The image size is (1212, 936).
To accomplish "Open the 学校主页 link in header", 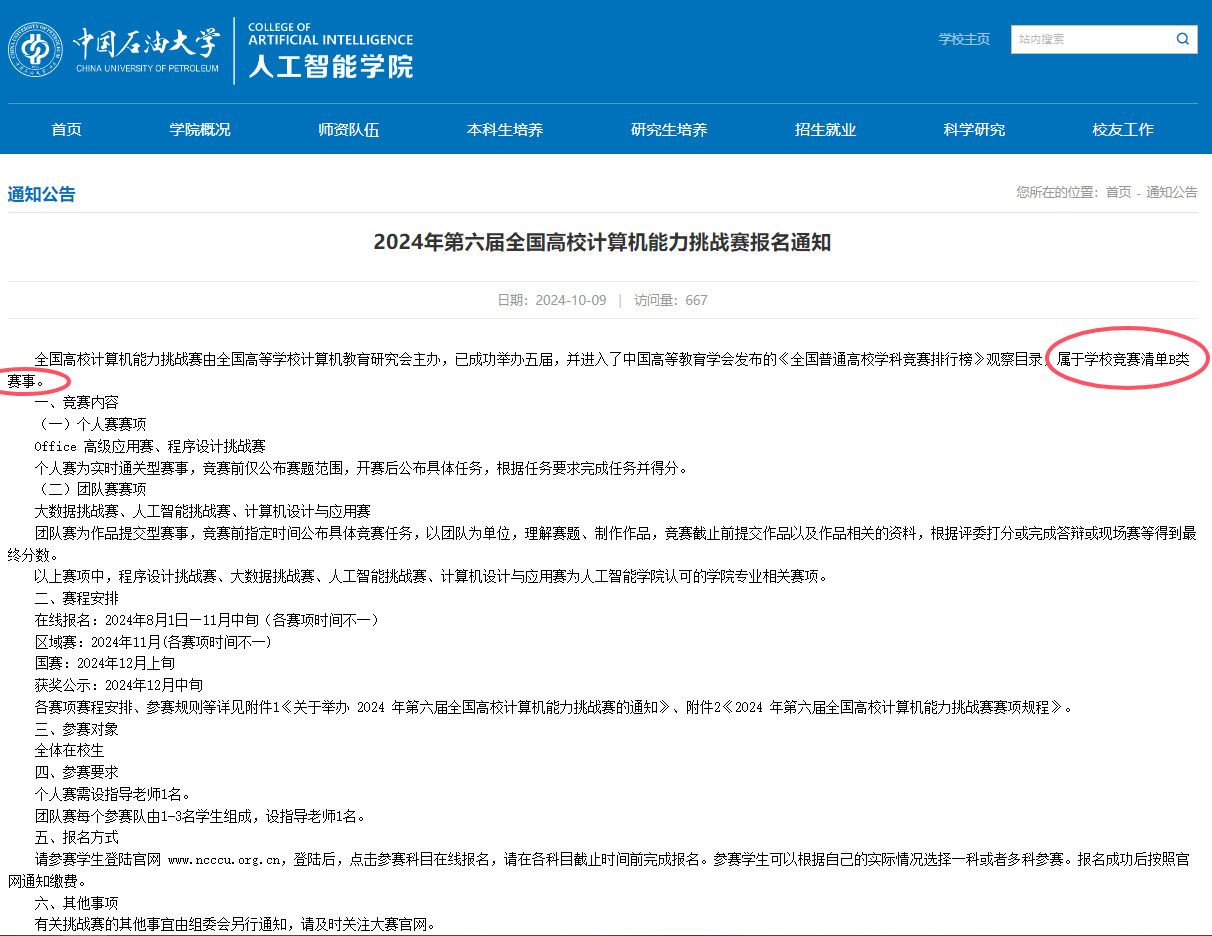I will 964,39.
